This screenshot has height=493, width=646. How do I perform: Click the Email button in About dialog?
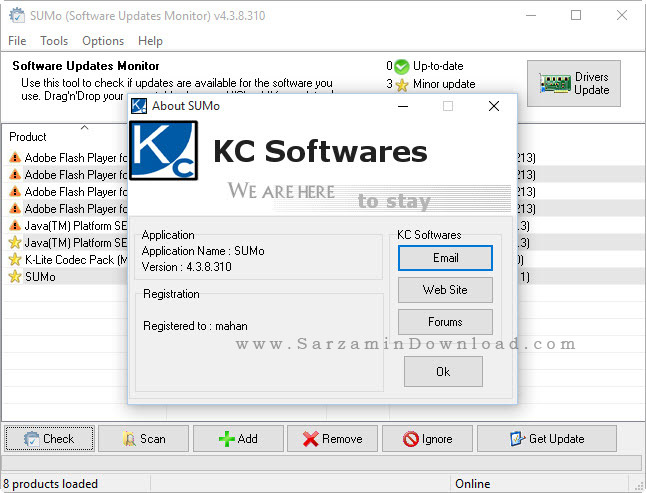(x=445, y=258)
